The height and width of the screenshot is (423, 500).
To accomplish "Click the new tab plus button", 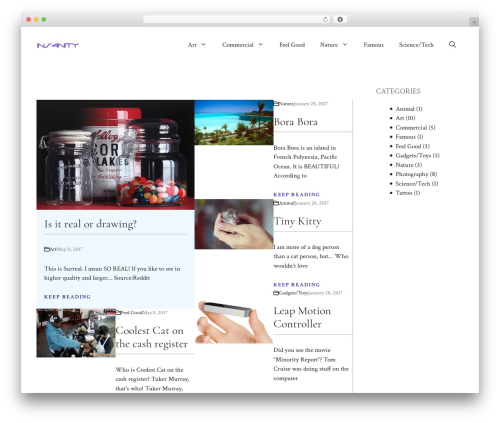I will pos(474,22).
